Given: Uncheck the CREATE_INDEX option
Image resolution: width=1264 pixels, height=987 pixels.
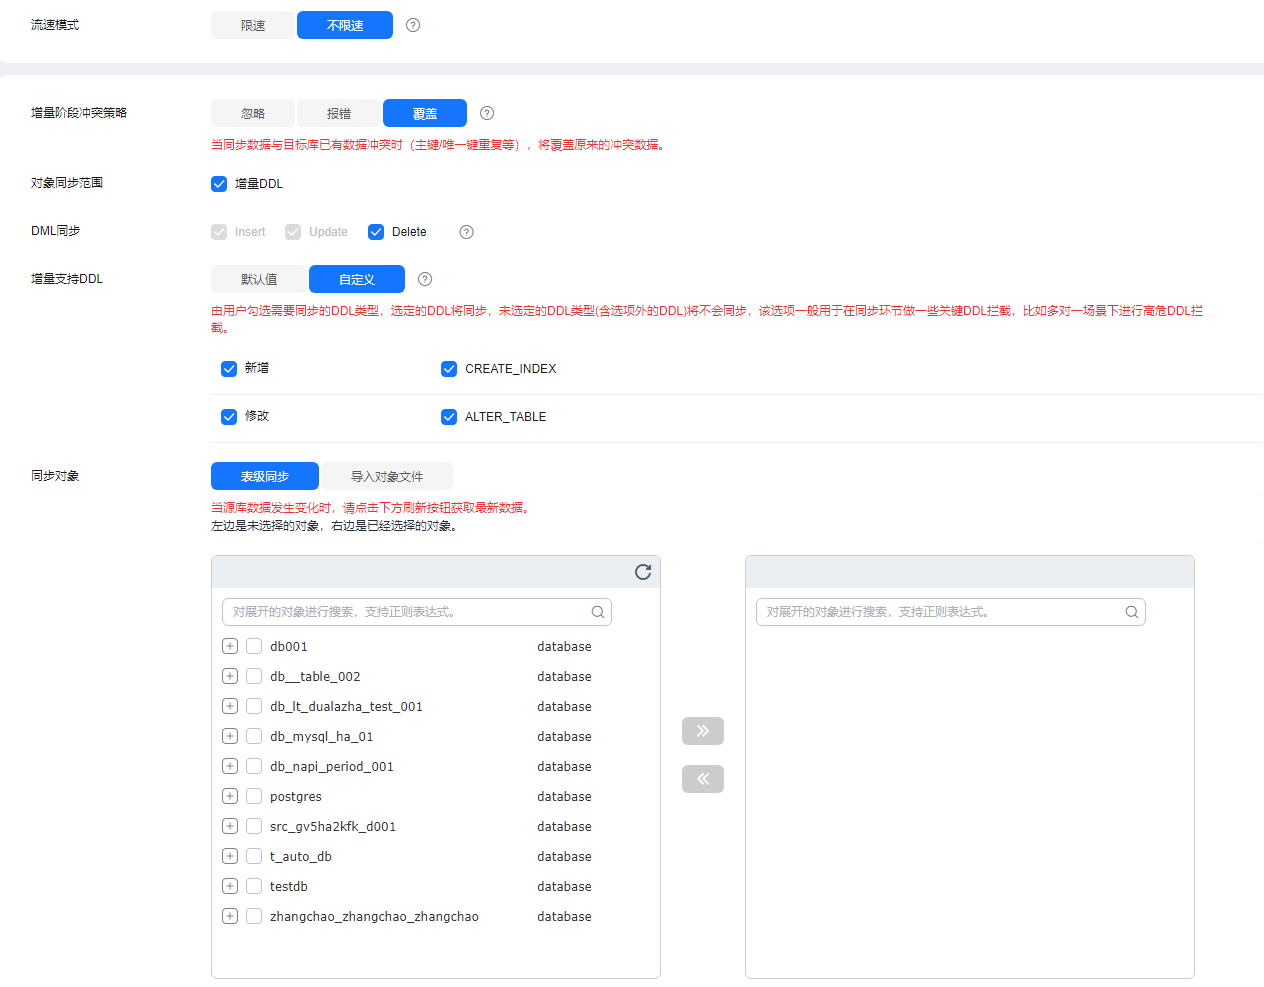Looking at the screenshot, I should tap(448, 368).
